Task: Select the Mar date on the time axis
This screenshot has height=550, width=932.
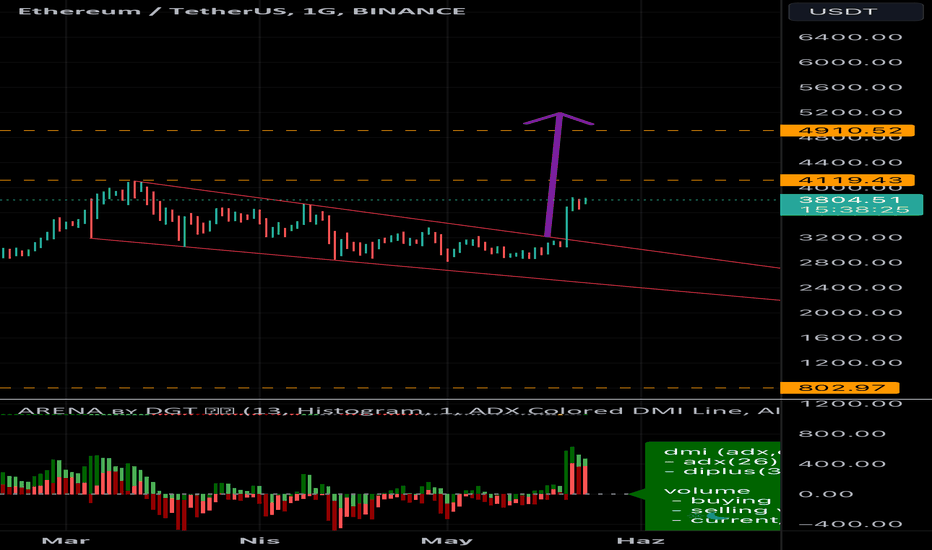Action: click(x=66, y=539)
